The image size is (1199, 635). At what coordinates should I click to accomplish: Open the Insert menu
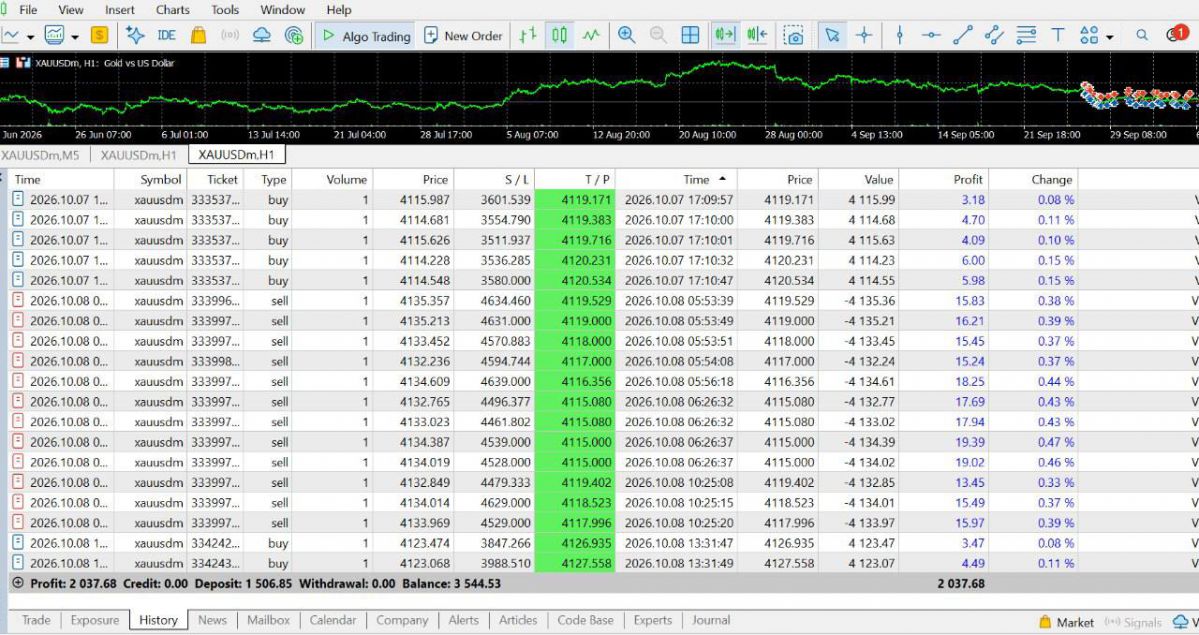pos(119,10)
